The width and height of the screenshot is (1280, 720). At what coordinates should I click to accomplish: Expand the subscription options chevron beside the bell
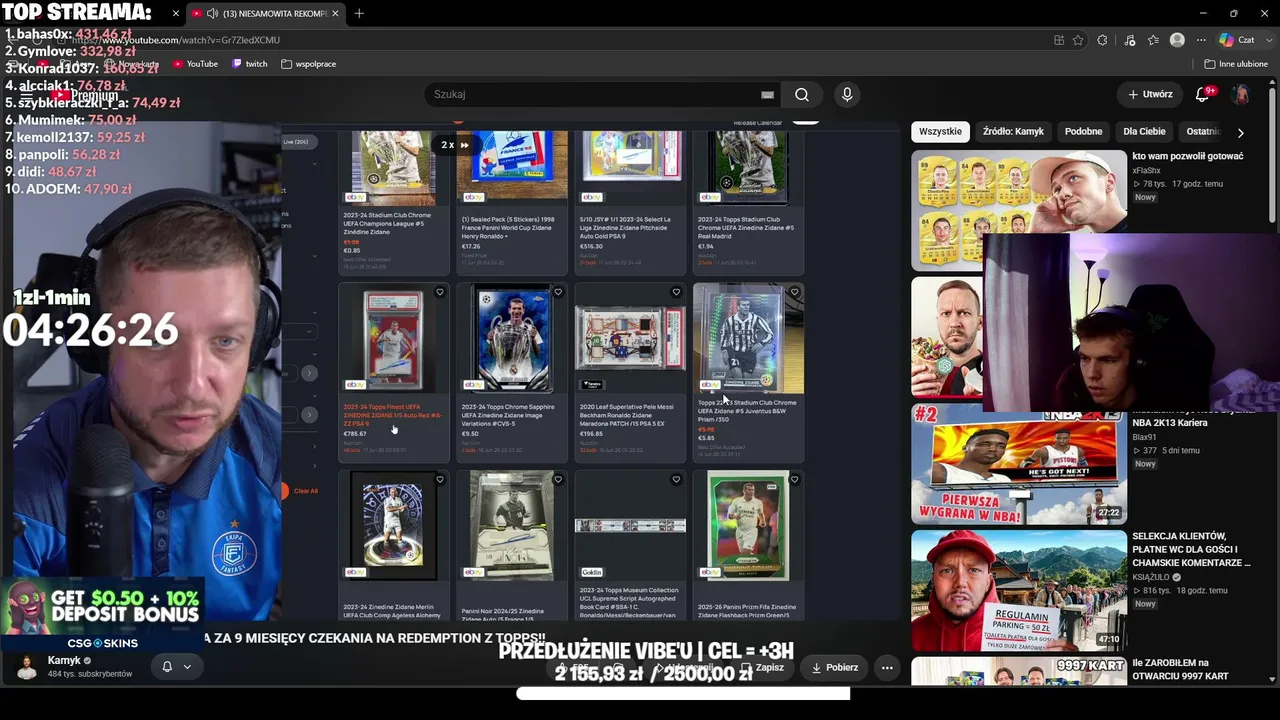tap(187, 667)
